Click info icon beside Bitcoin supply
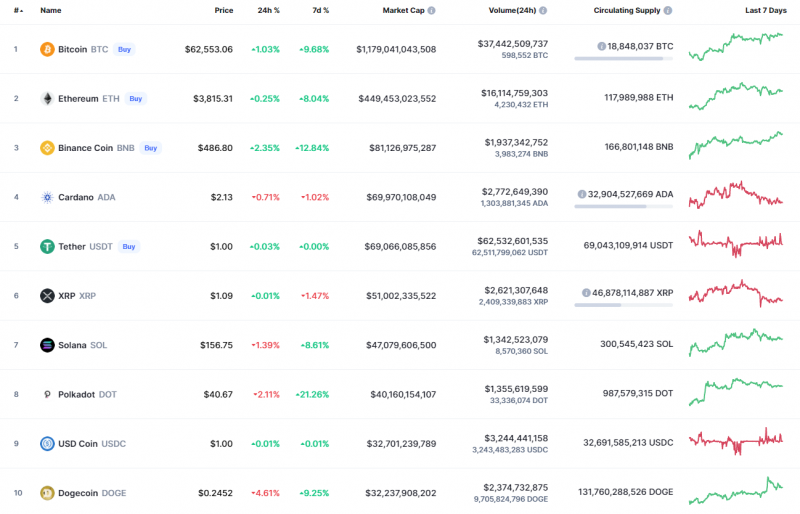 point(602,46)
